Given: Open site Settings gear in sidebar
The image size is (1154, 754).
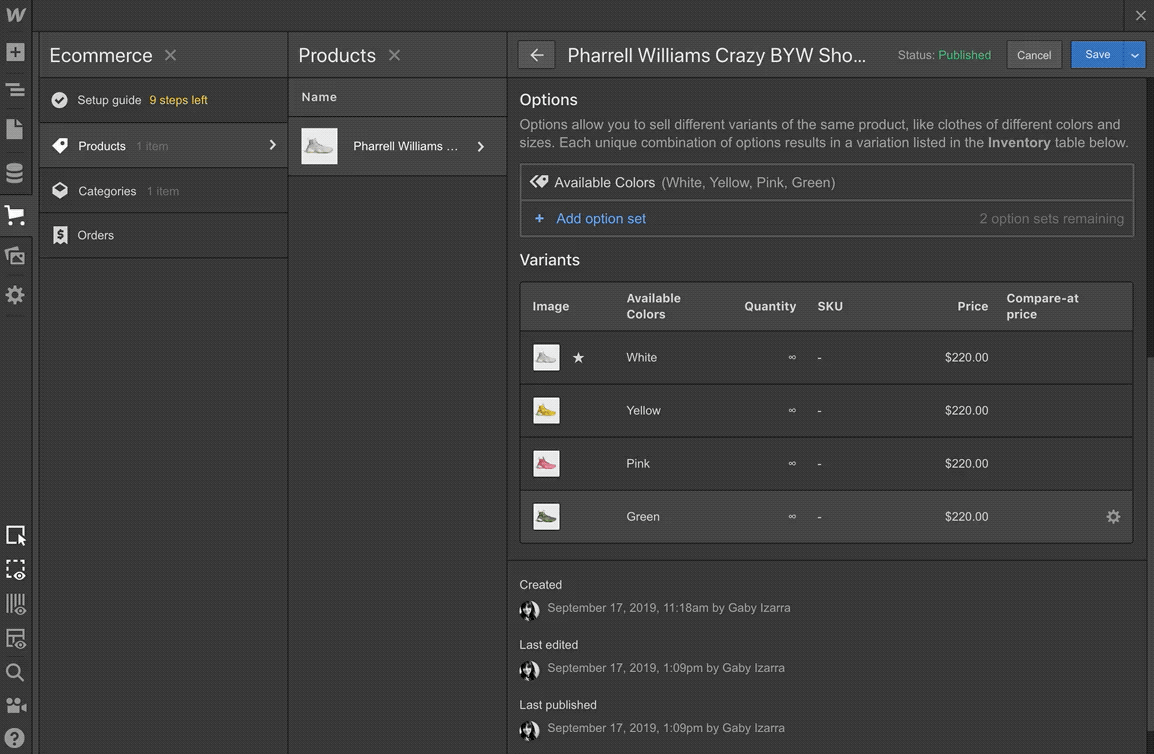Looking at the screenshot, I should pos(15,295).
